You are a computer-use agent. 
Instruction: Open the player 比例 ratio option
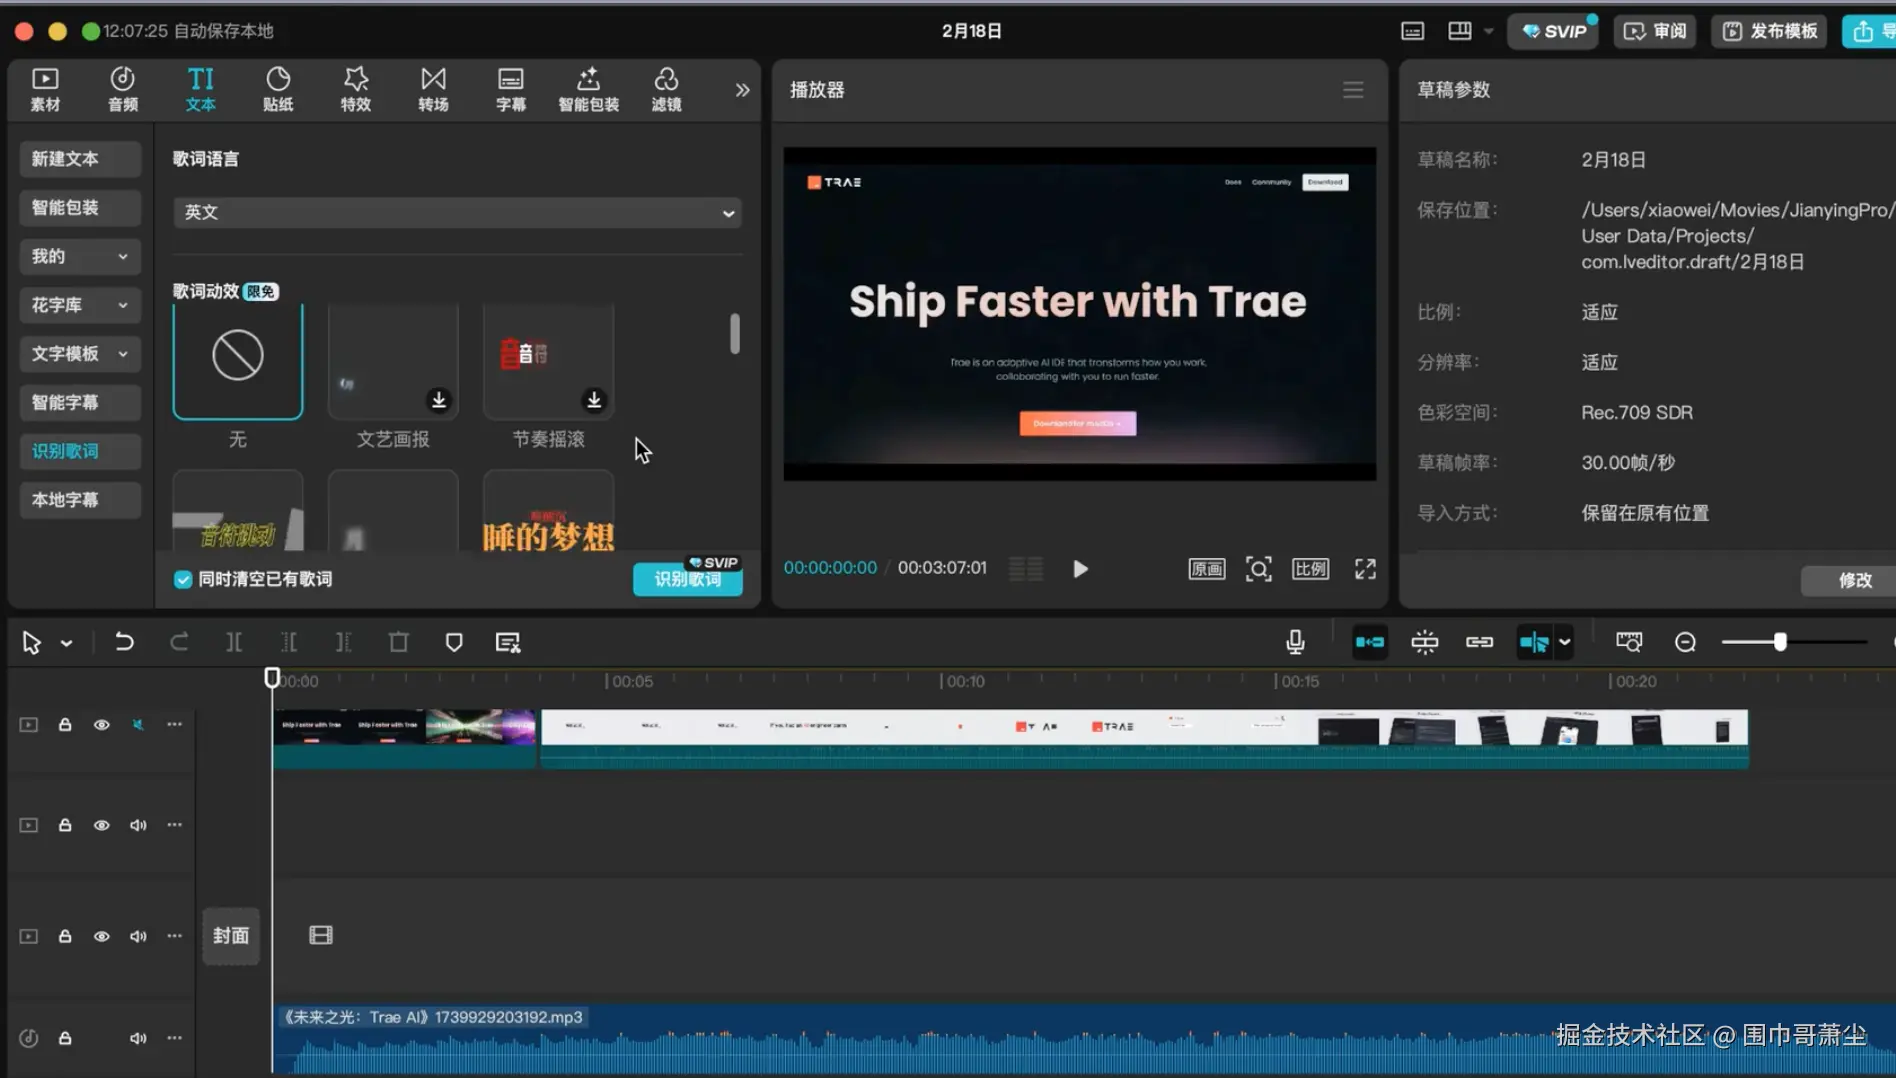tap(1310, 569)
